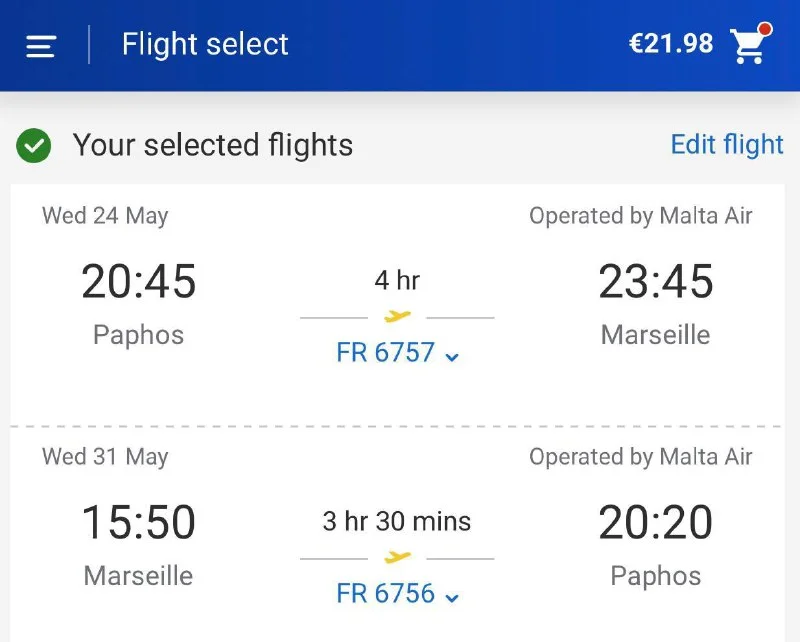Viewport: 800px width, 642px height.
Task: Click the Wed 24 May date label
Action: [105, 216]
